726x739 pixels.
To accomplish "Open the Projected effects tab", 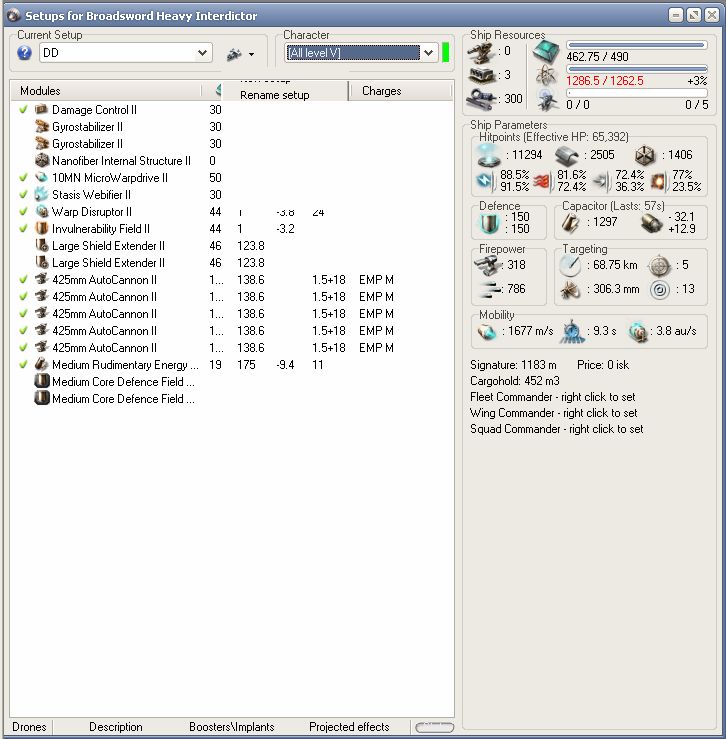I will 349,727.
